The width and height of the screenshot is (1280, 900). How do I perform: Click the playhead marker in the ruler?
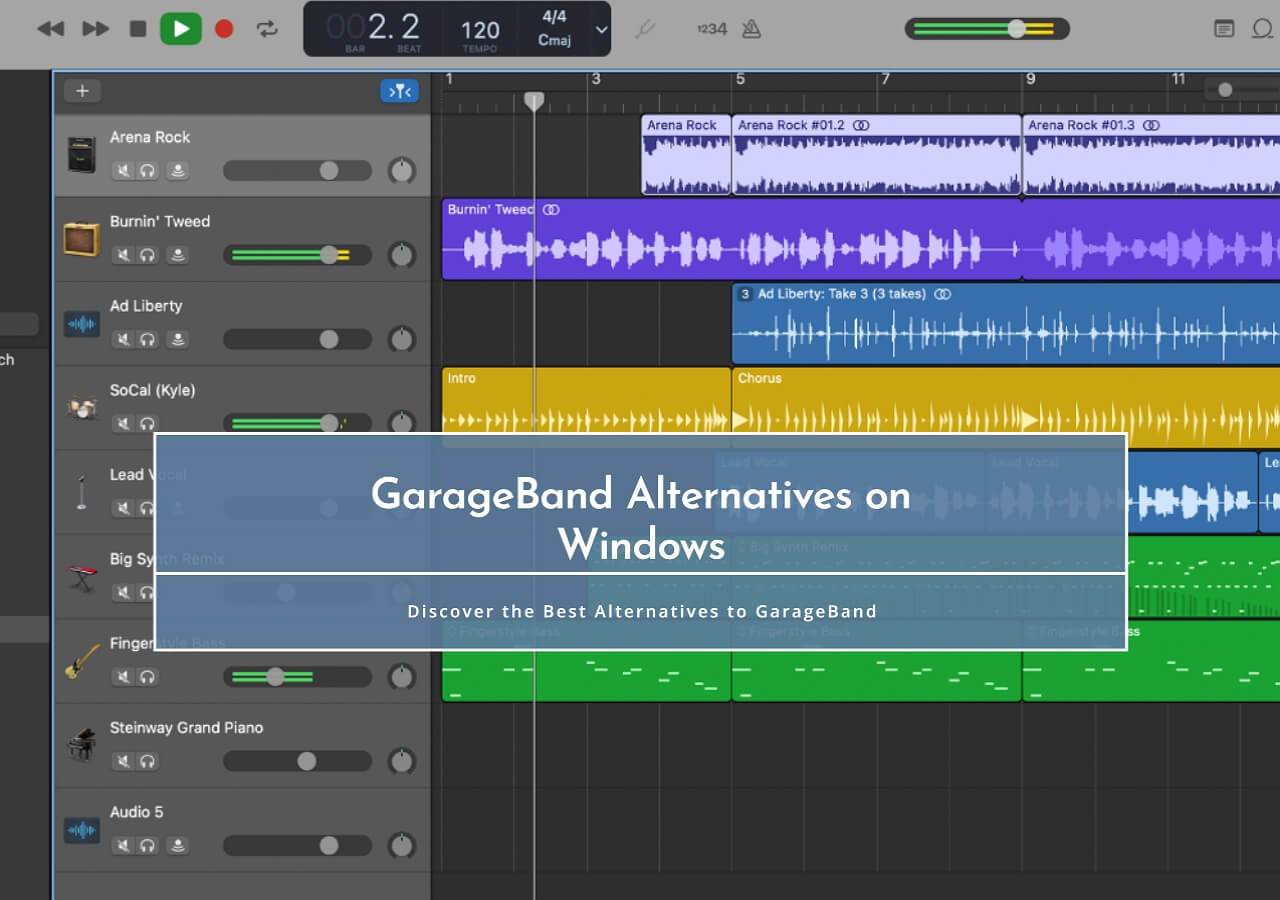(x=534, y=101)
